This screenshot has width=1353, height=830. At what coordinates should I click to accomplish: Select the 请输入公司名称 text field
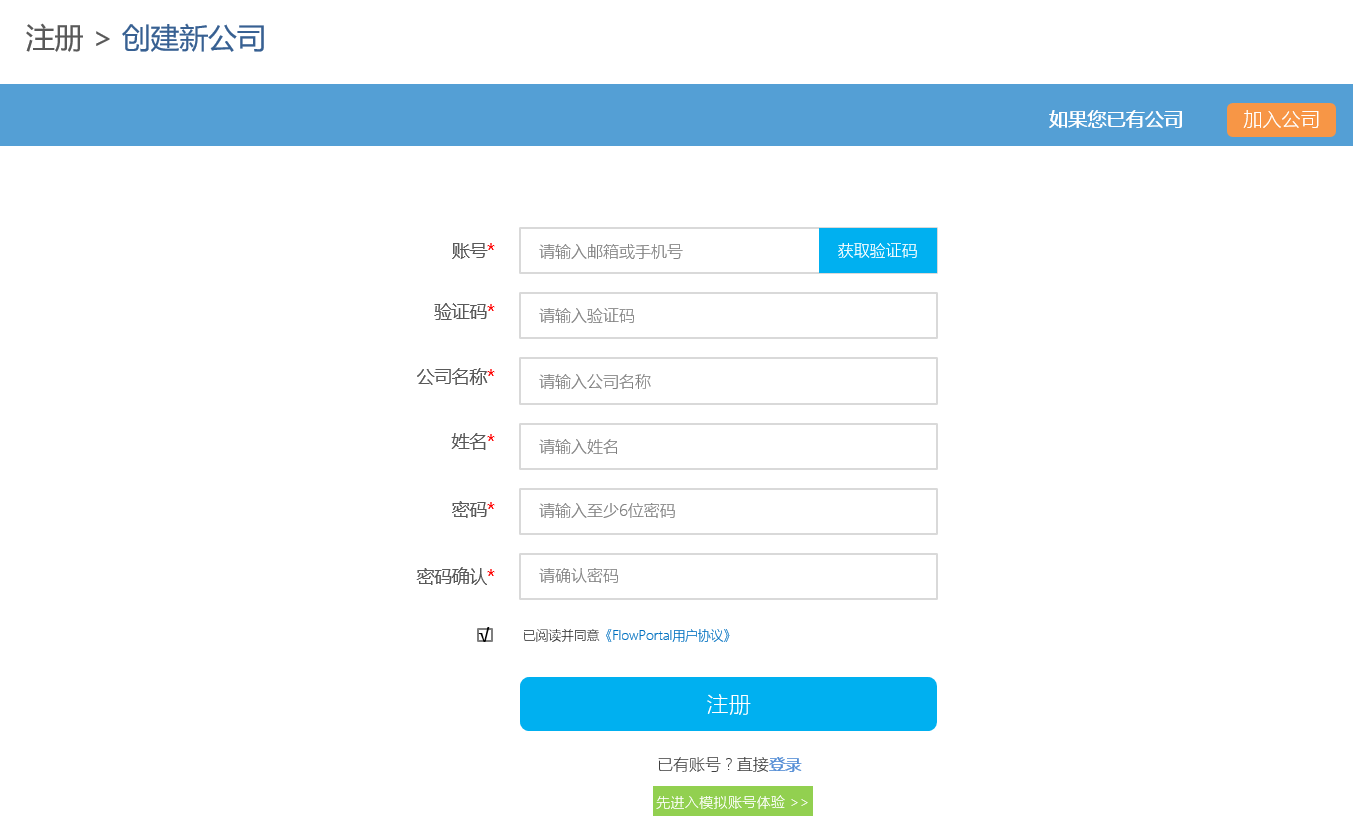click(x=728, y=381)
